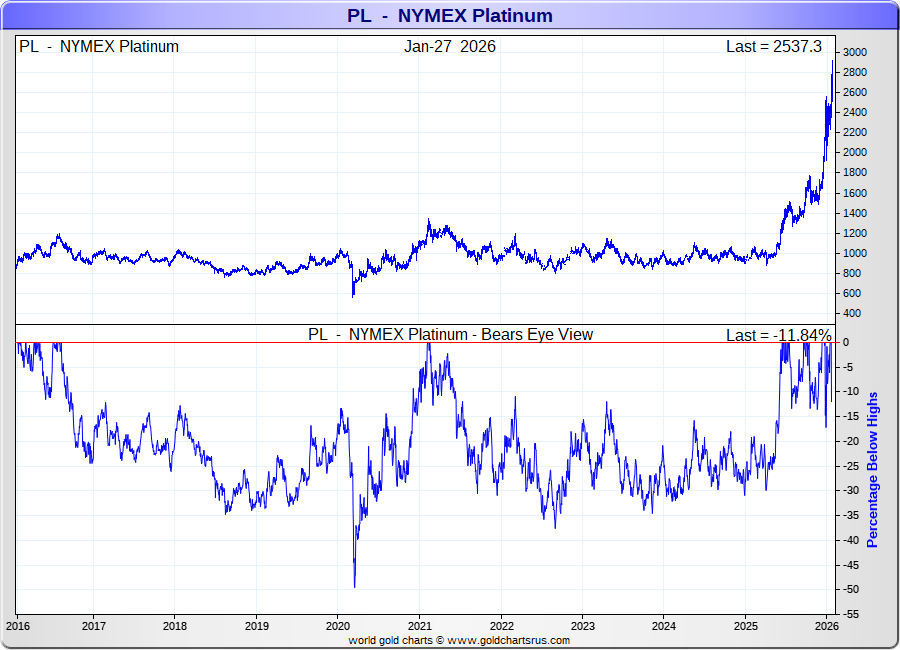Click the chart title 'PL - NYMEX Platinum' banner
Screen dimensions: 900x650
click(449, 16)
